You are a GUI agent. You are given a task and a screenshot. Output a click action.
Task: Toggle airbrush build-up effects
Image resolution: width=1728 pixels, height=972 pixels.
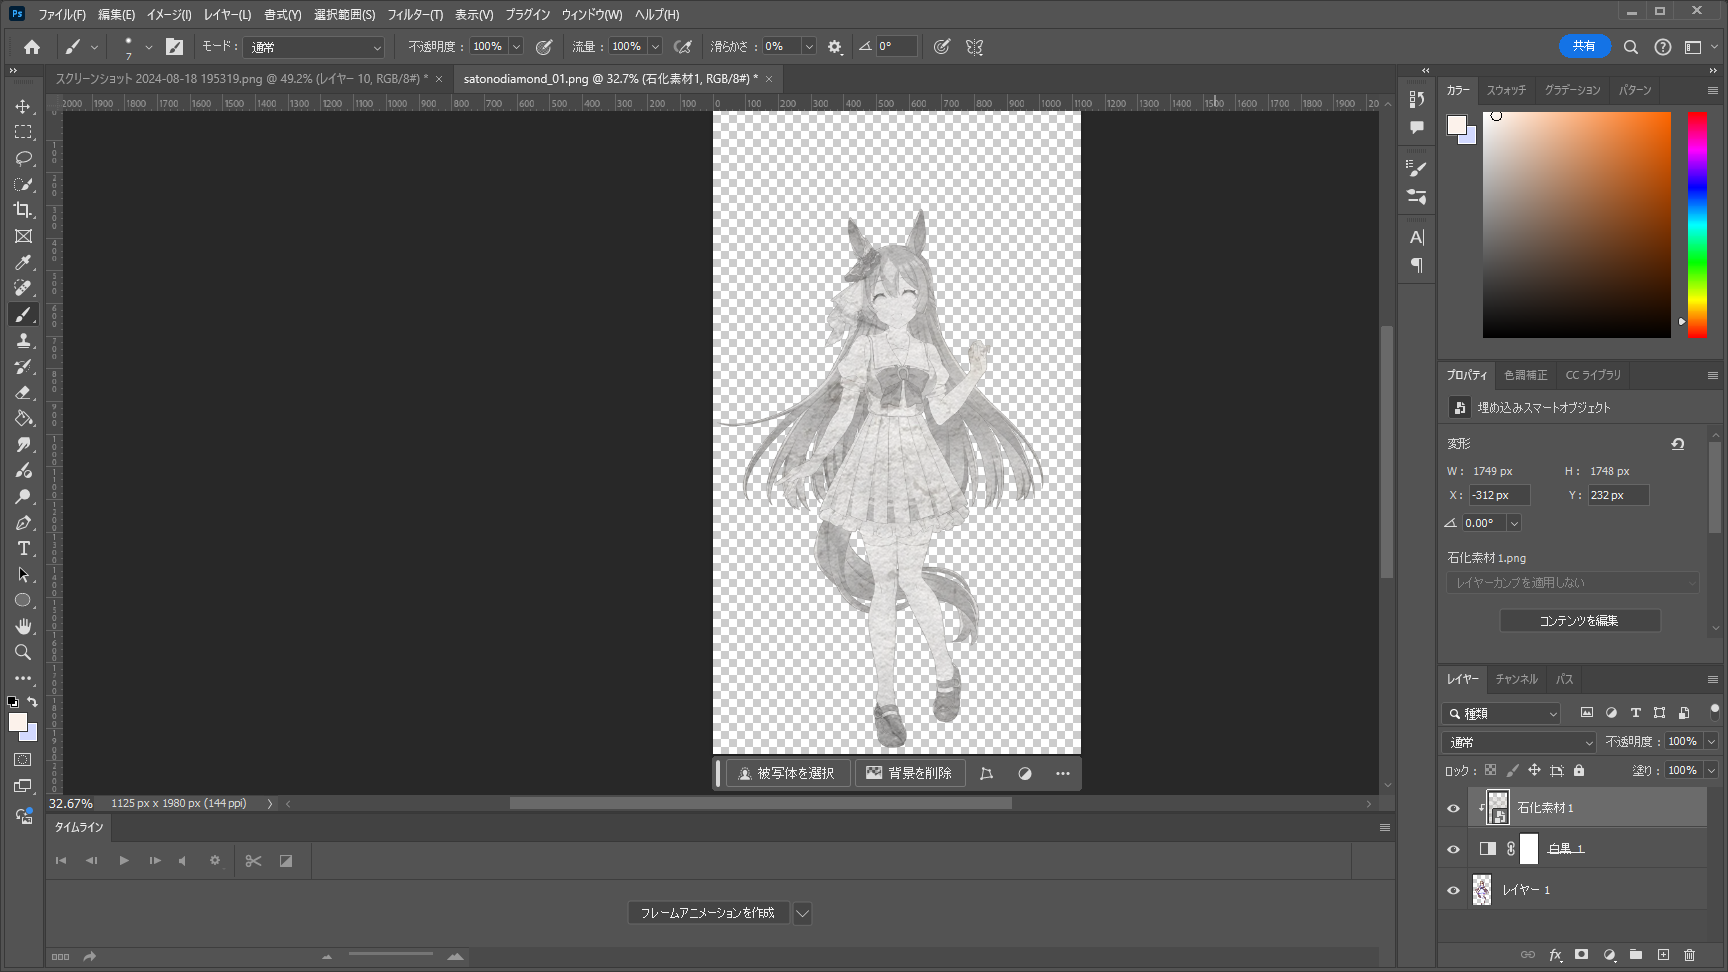click(683, 47)
